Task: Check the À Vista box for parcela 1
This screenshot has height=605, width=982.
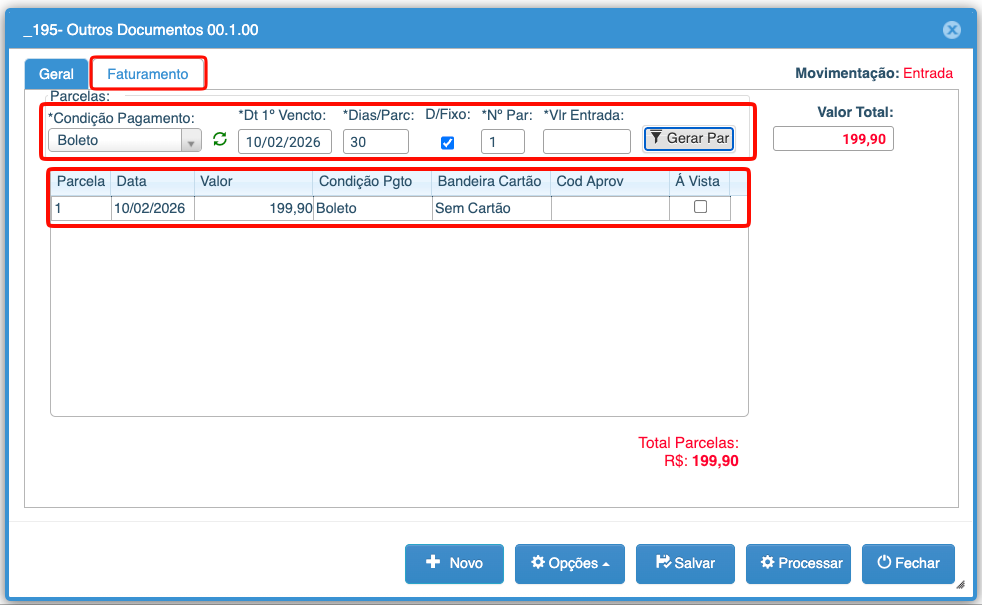Action: (x=700, y=207)
